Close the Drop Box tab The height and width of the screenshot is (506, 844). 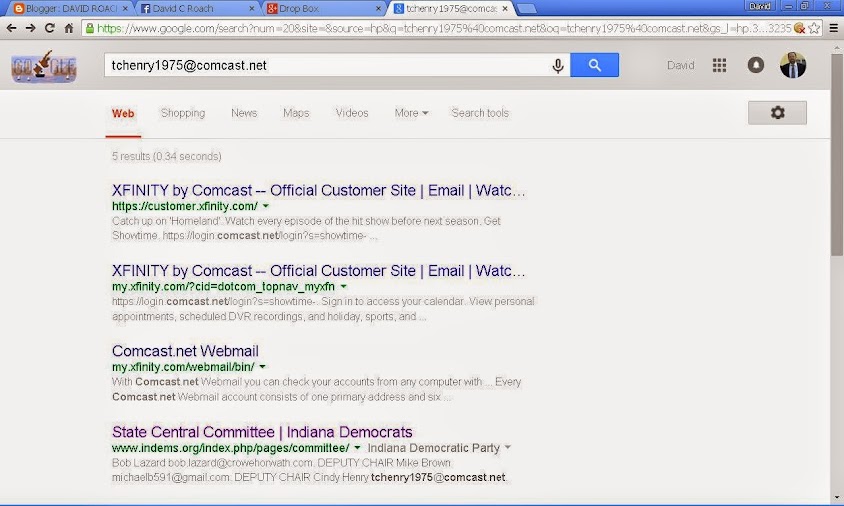coord(378,9)
